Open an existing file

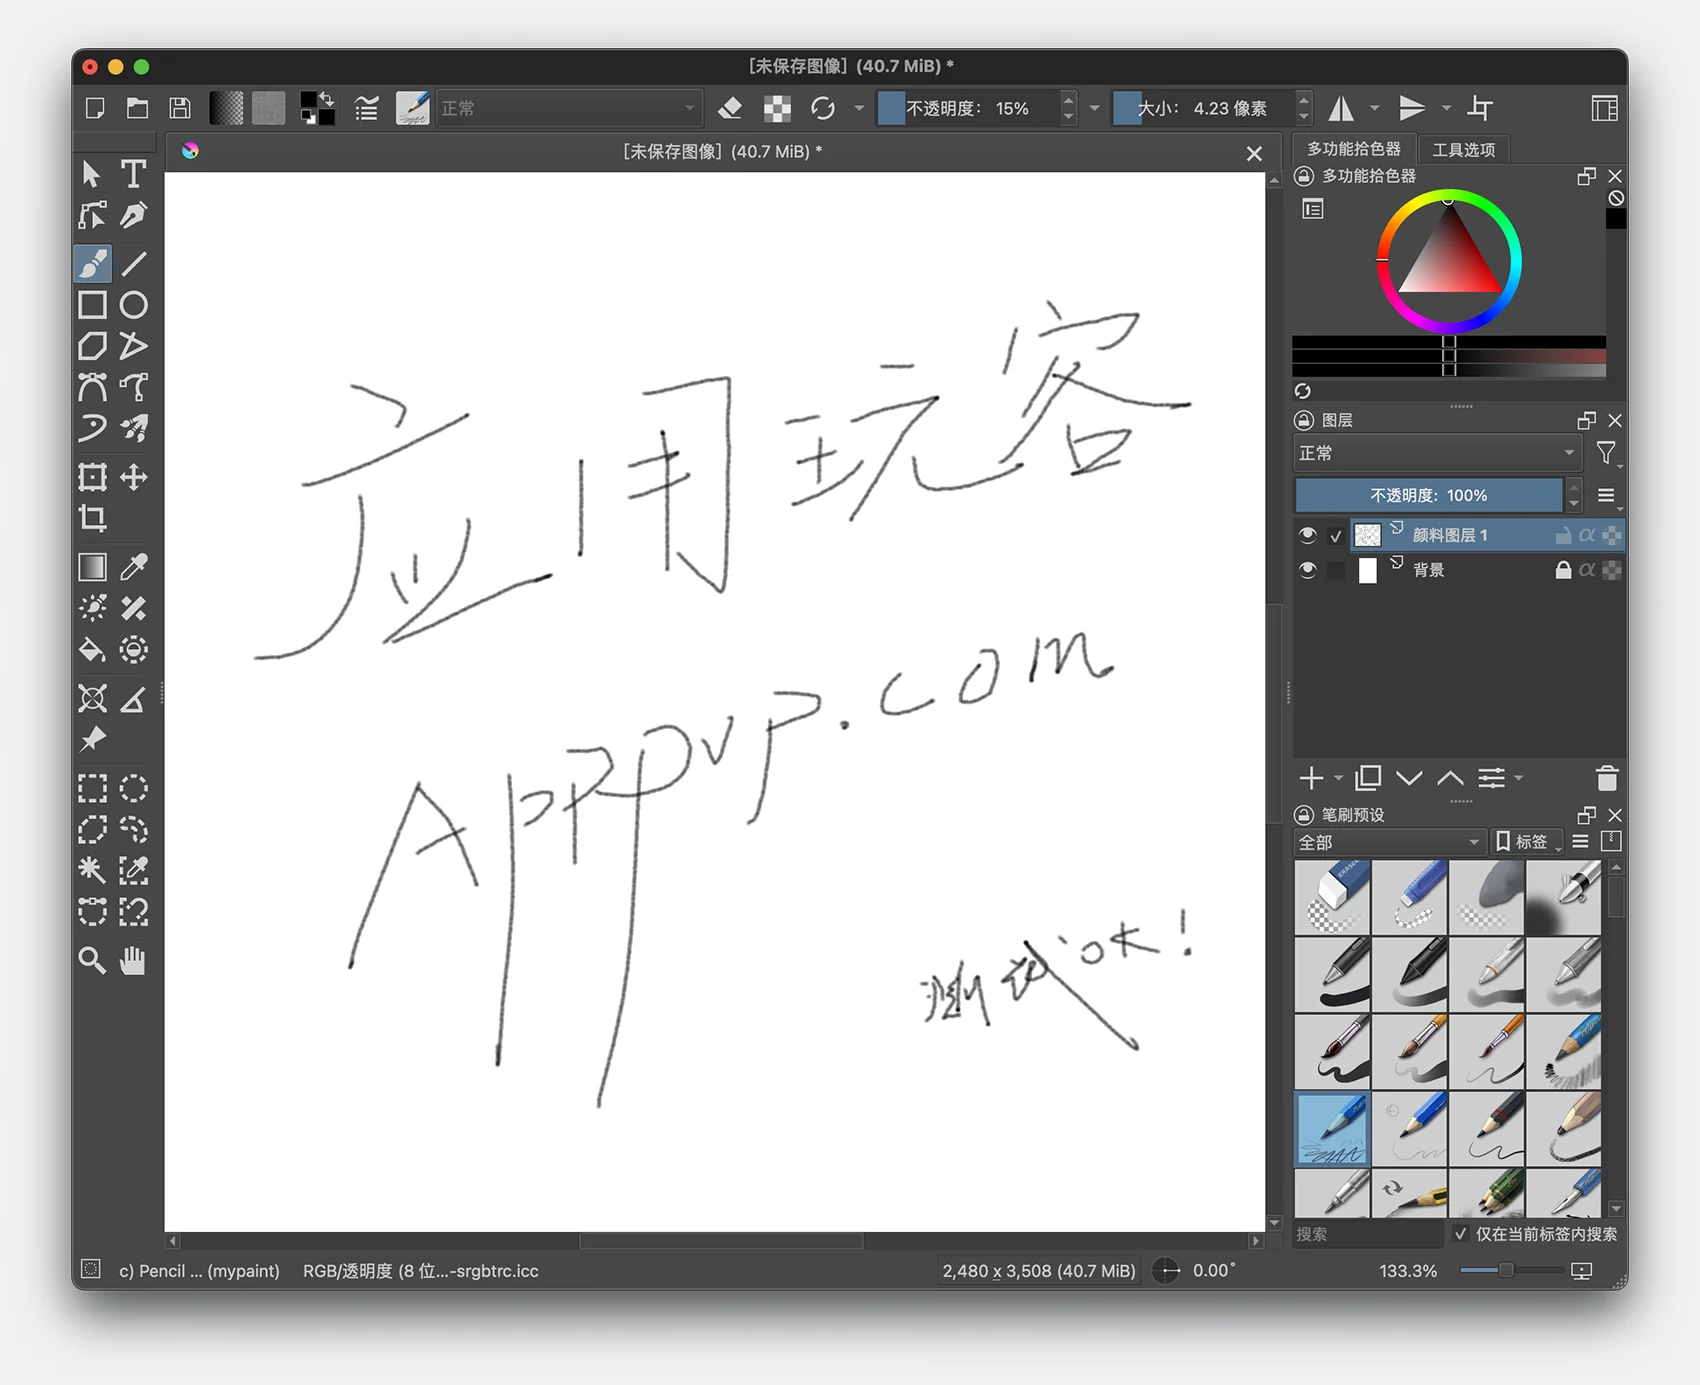[x=138, y=108]
